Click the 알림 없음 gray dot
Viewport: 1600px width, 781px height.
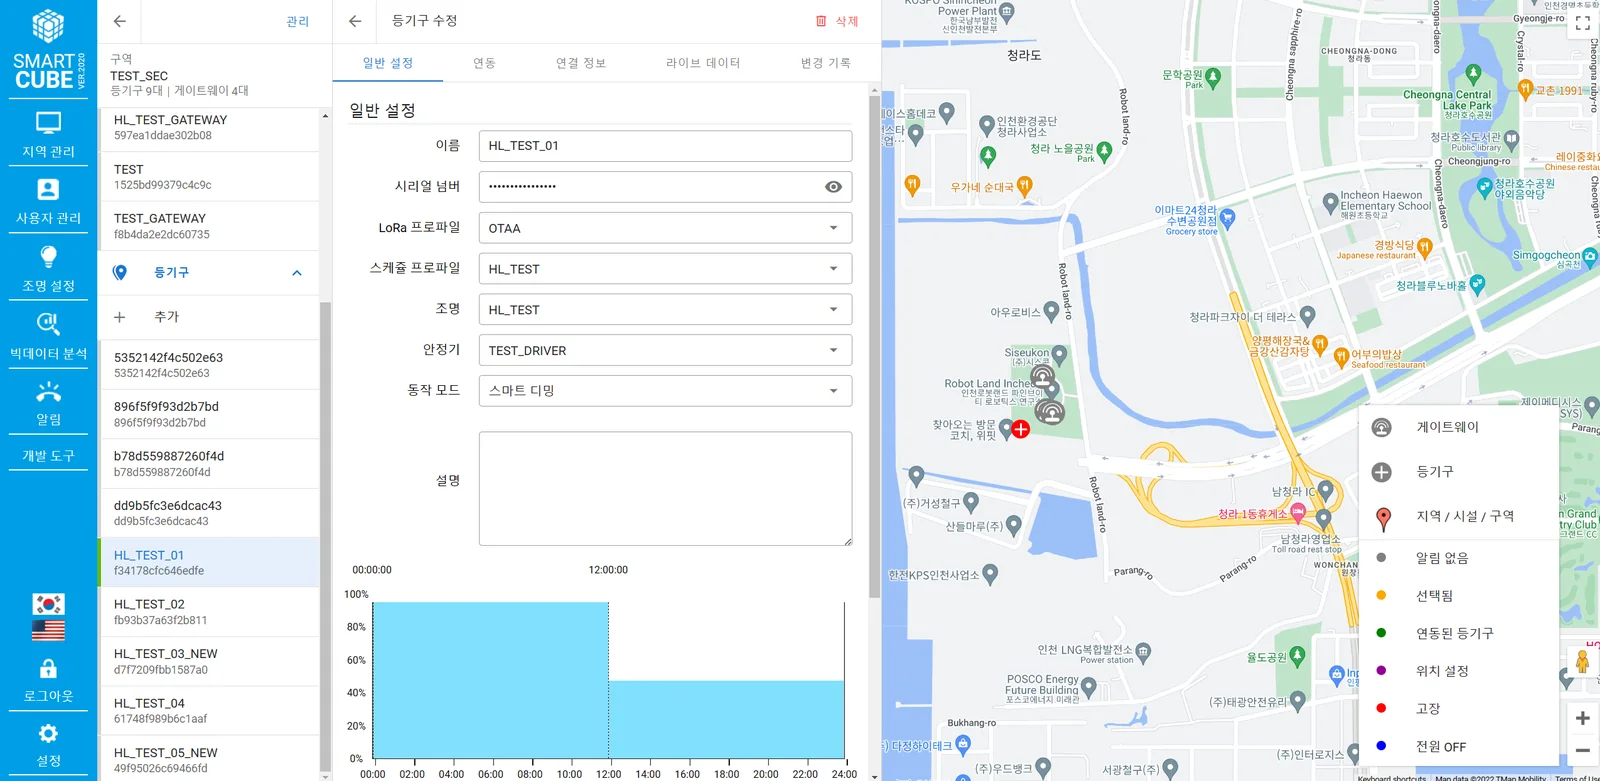coord(1381,558)
